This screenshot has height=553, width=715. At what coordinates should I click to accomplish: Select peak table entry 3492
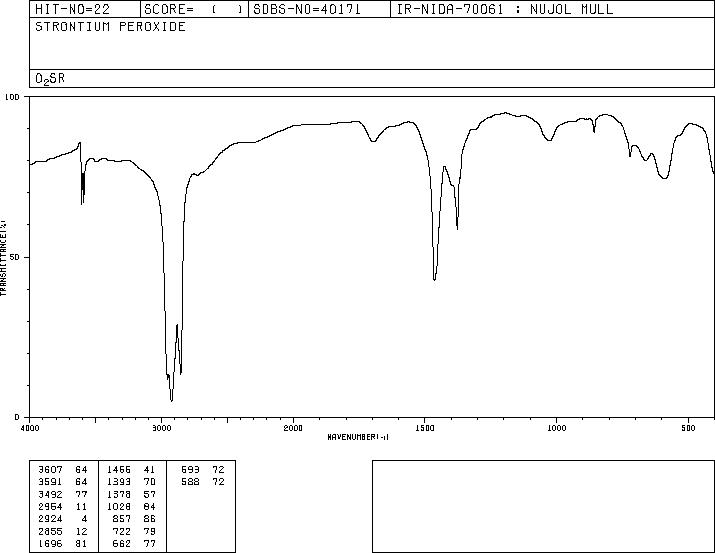tap(50, 494)
